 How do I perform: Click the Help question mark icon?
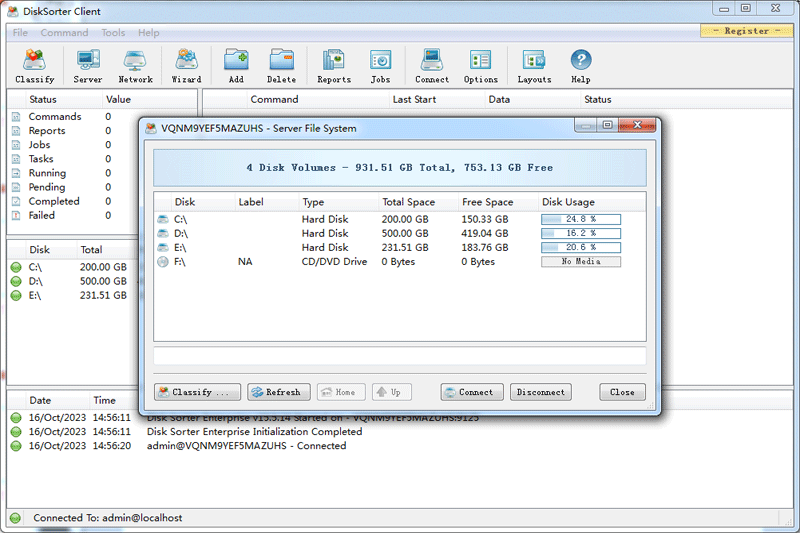point(581,60)
